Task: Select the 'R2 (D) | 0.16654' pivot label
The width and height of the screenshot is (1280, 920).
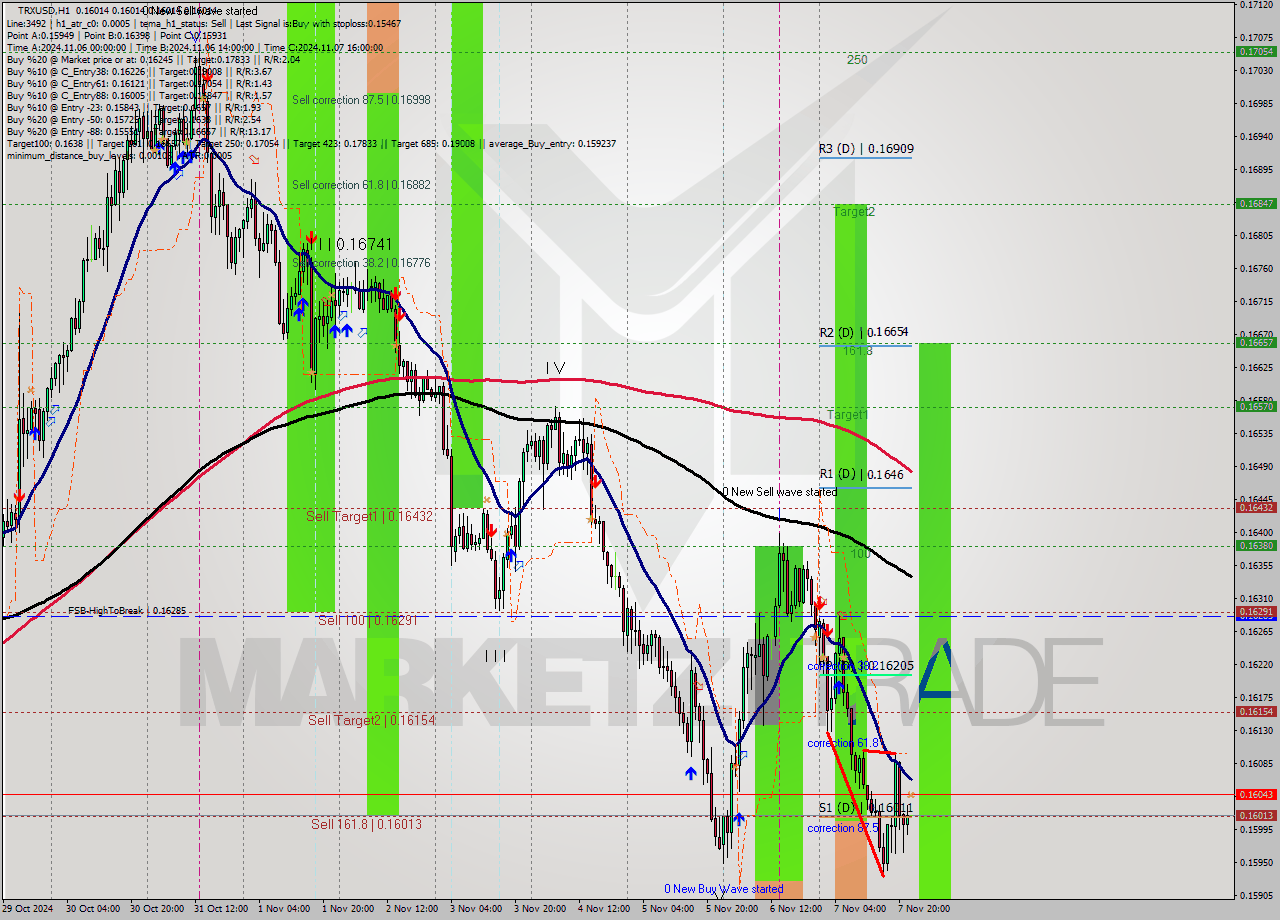Action: coord(864,332)
